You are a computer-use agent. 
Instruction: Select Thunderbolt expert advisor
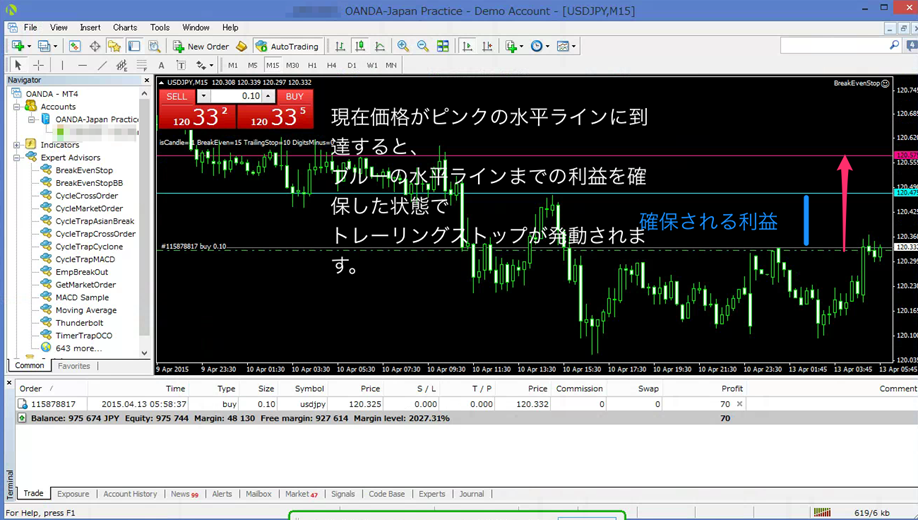79,323
